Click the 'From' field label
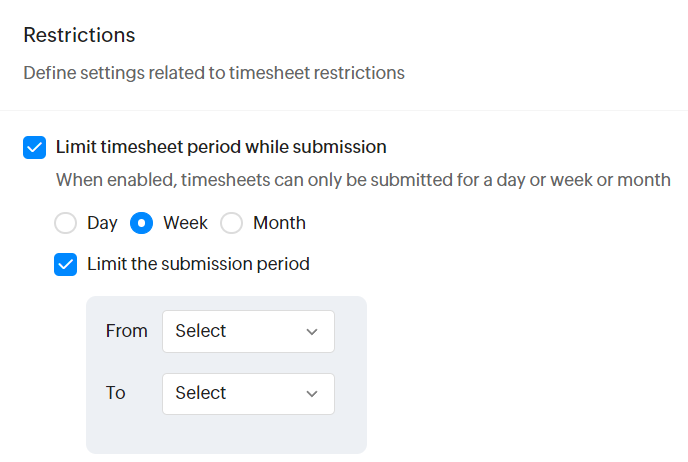688x462 pixels. pos(126,331)
